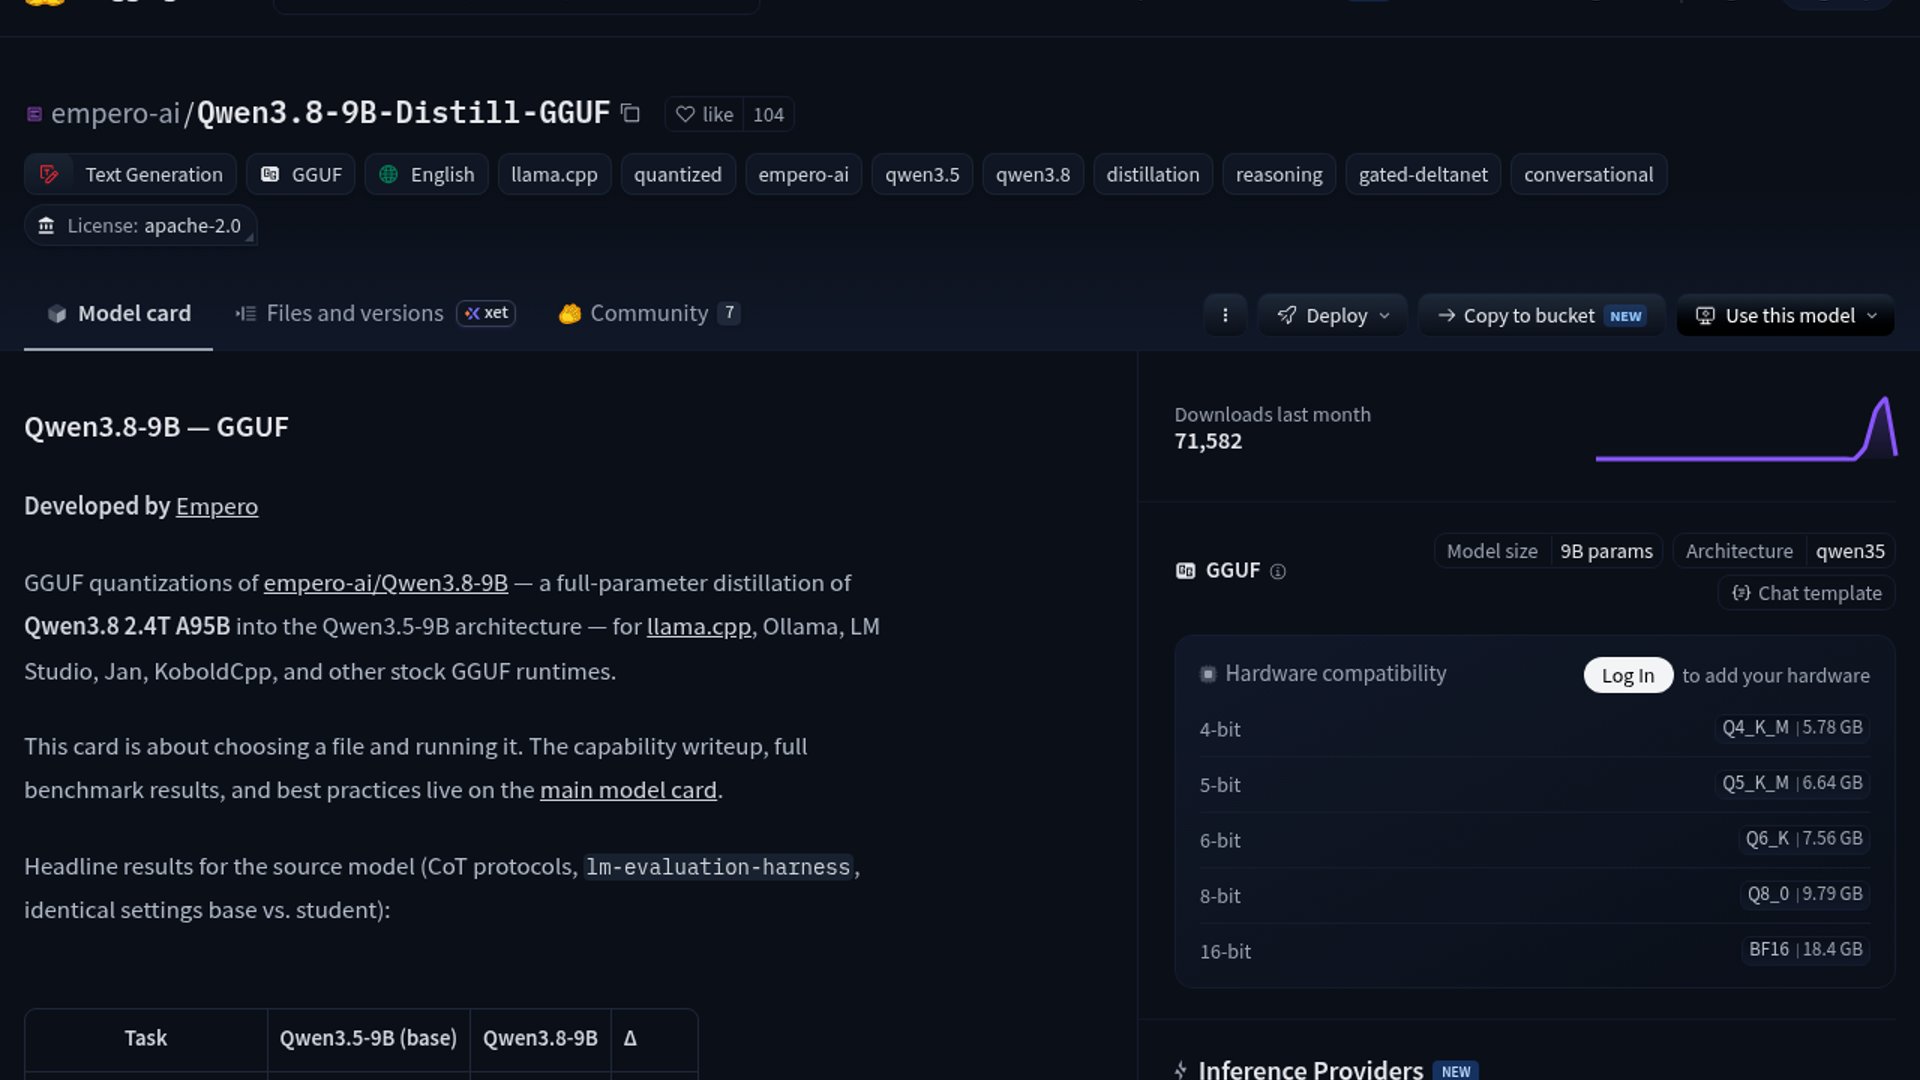
Task: Click the Copy to bucket arrow icon
Action: pos(1446,315)
